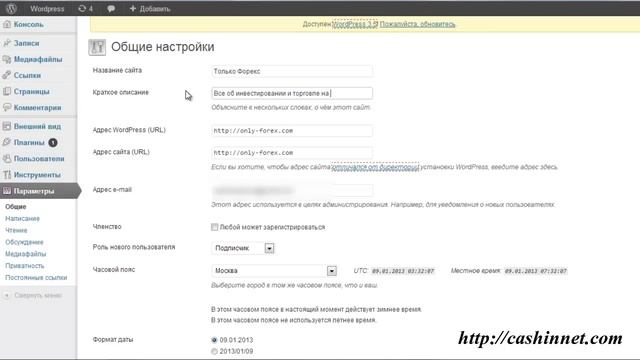Screen dimensions: 640x360
Task: Click the Ссылки chain icon
Action: (x=7, y=75)
